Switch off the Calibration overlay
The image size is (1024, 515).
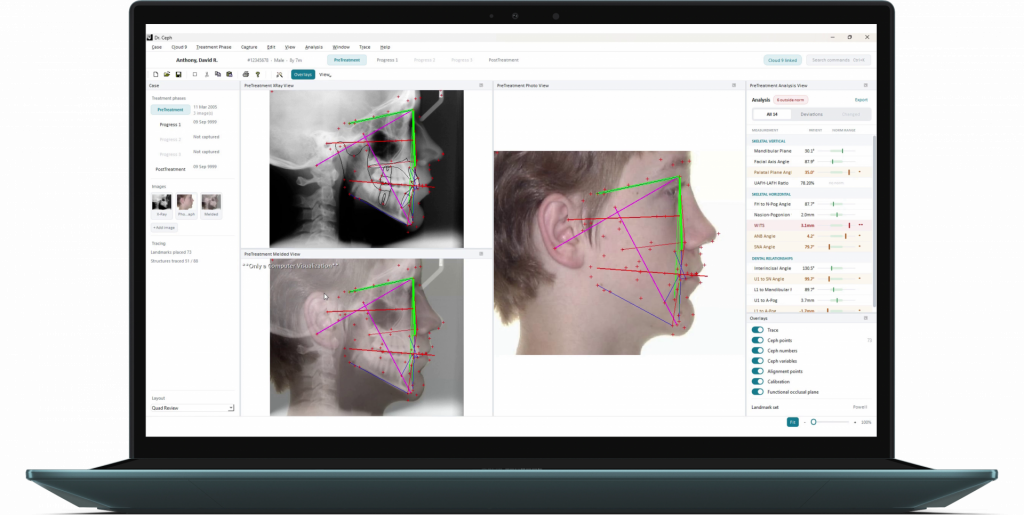[x=758, y=381]
